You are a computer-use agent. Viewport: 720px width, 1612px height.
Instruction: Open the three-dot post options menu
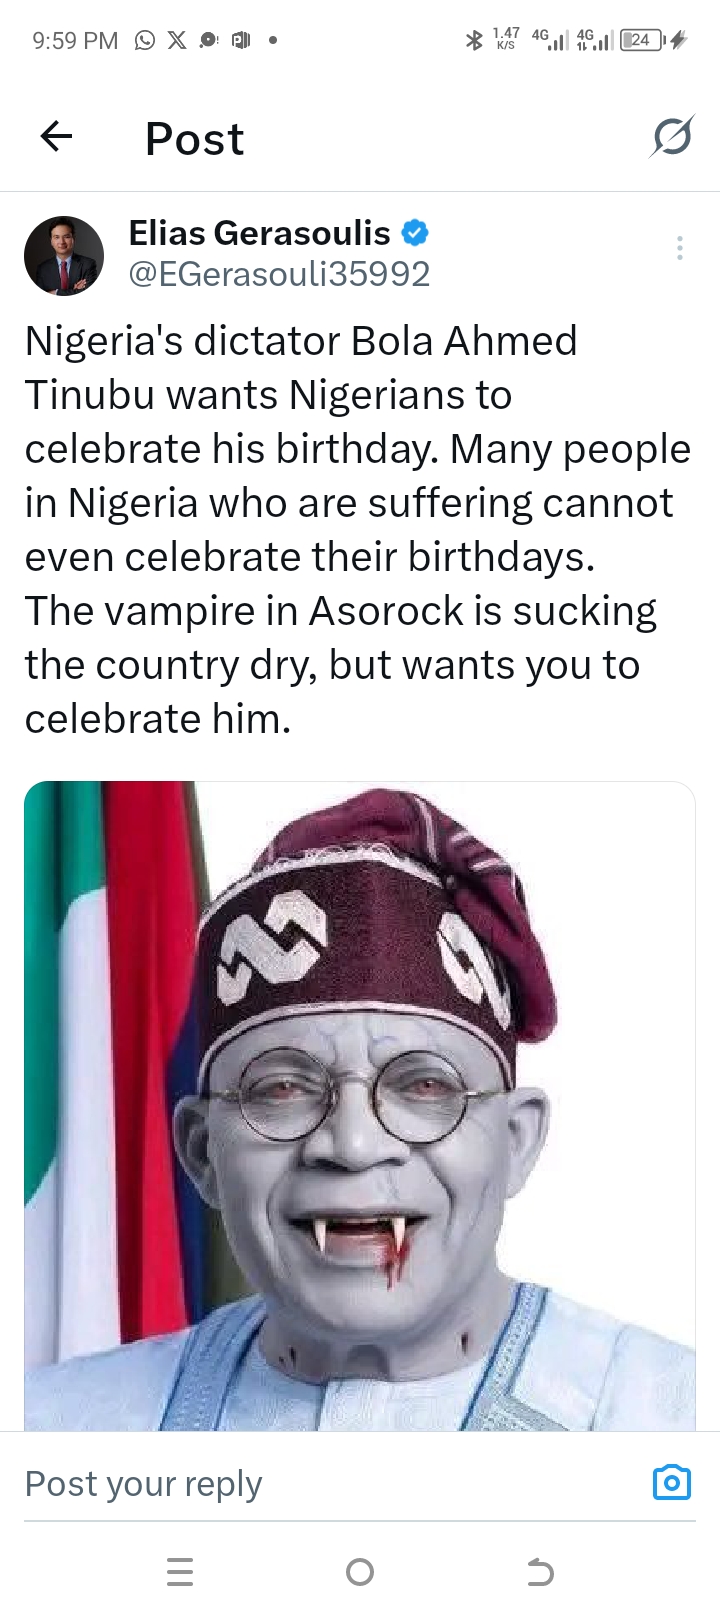679,248
